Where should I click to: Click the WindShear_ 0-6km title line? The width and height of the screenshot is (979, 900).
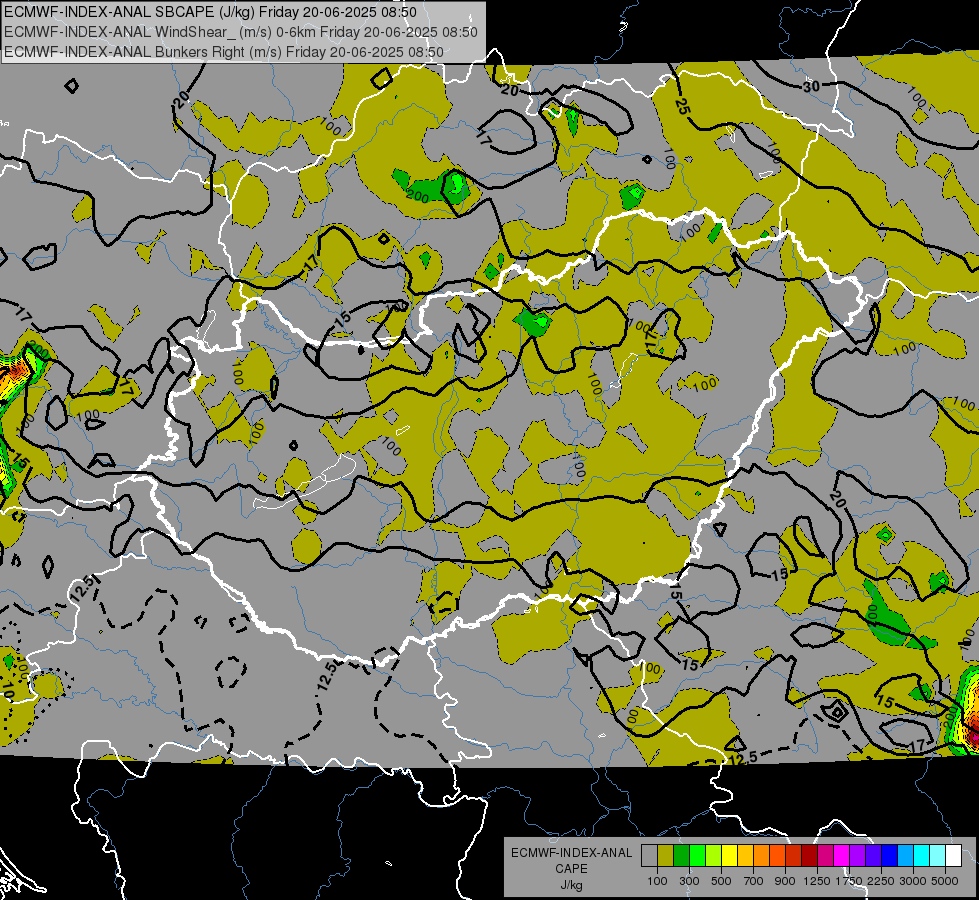240,32
